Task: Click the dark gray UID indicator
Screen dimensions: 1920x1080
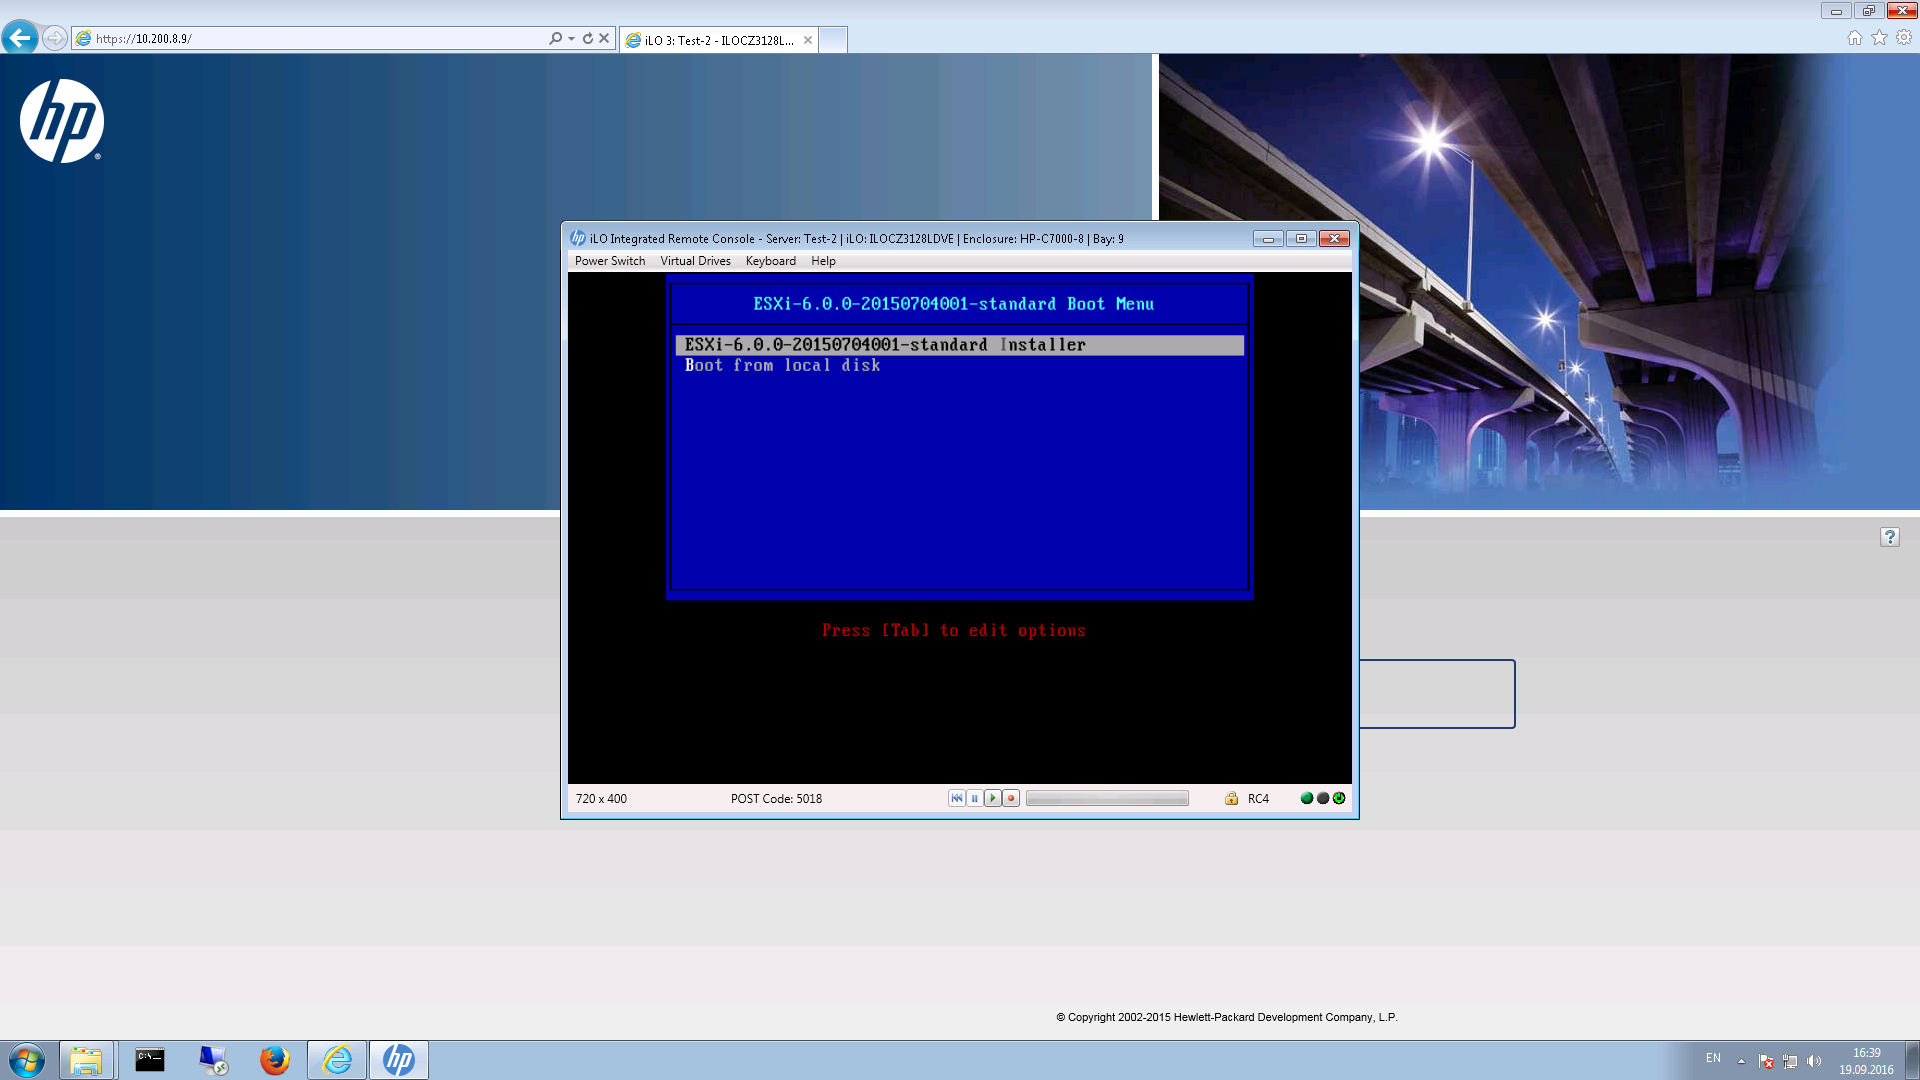Action: (1323, 798)
